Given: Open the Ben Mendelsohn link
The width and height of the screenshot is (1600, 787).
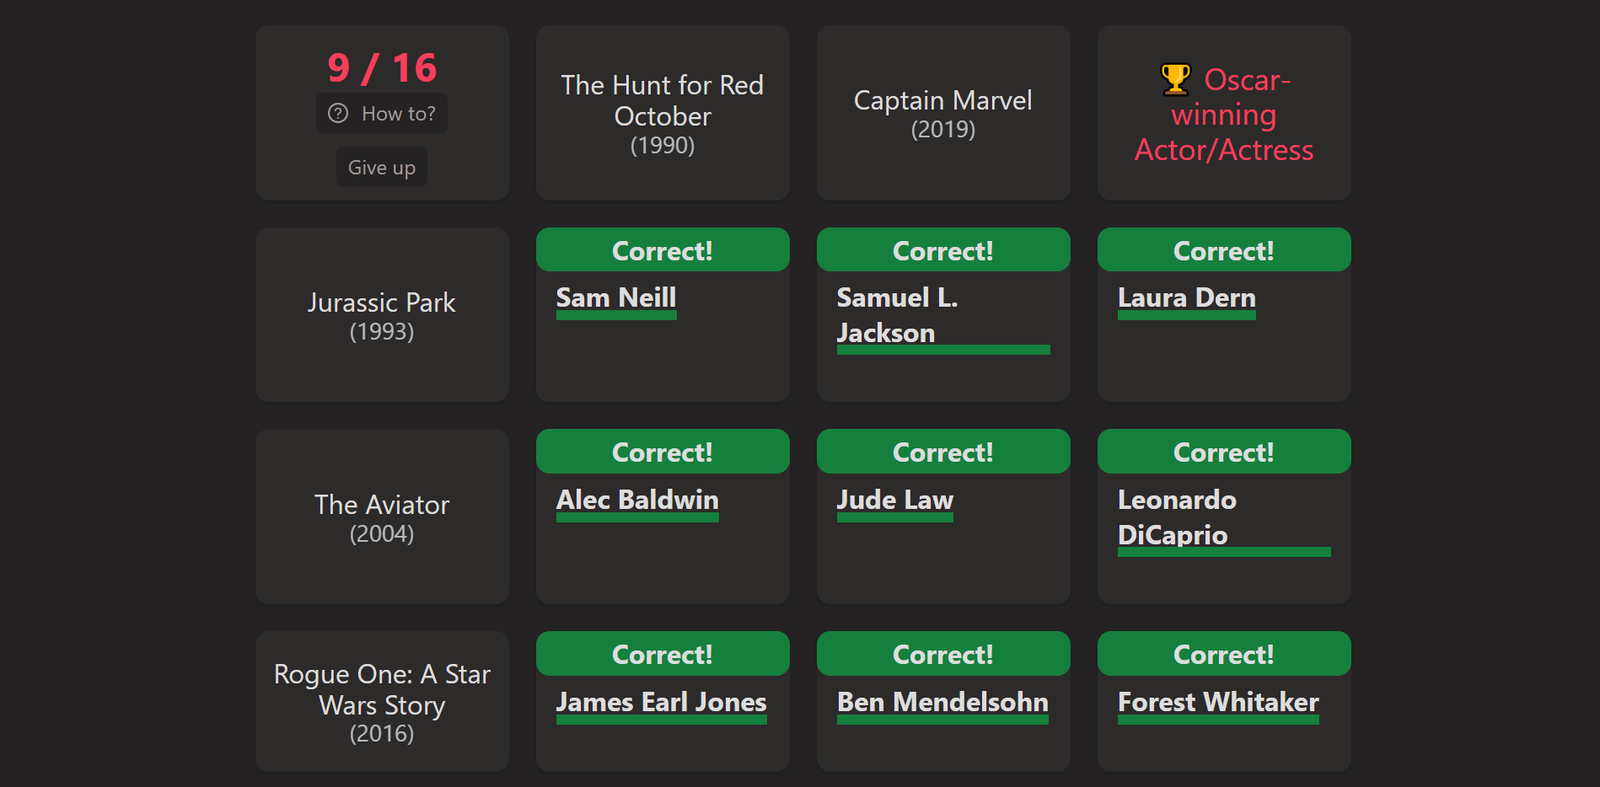Looking at the screenshot, I should click(x=943, y=702).
